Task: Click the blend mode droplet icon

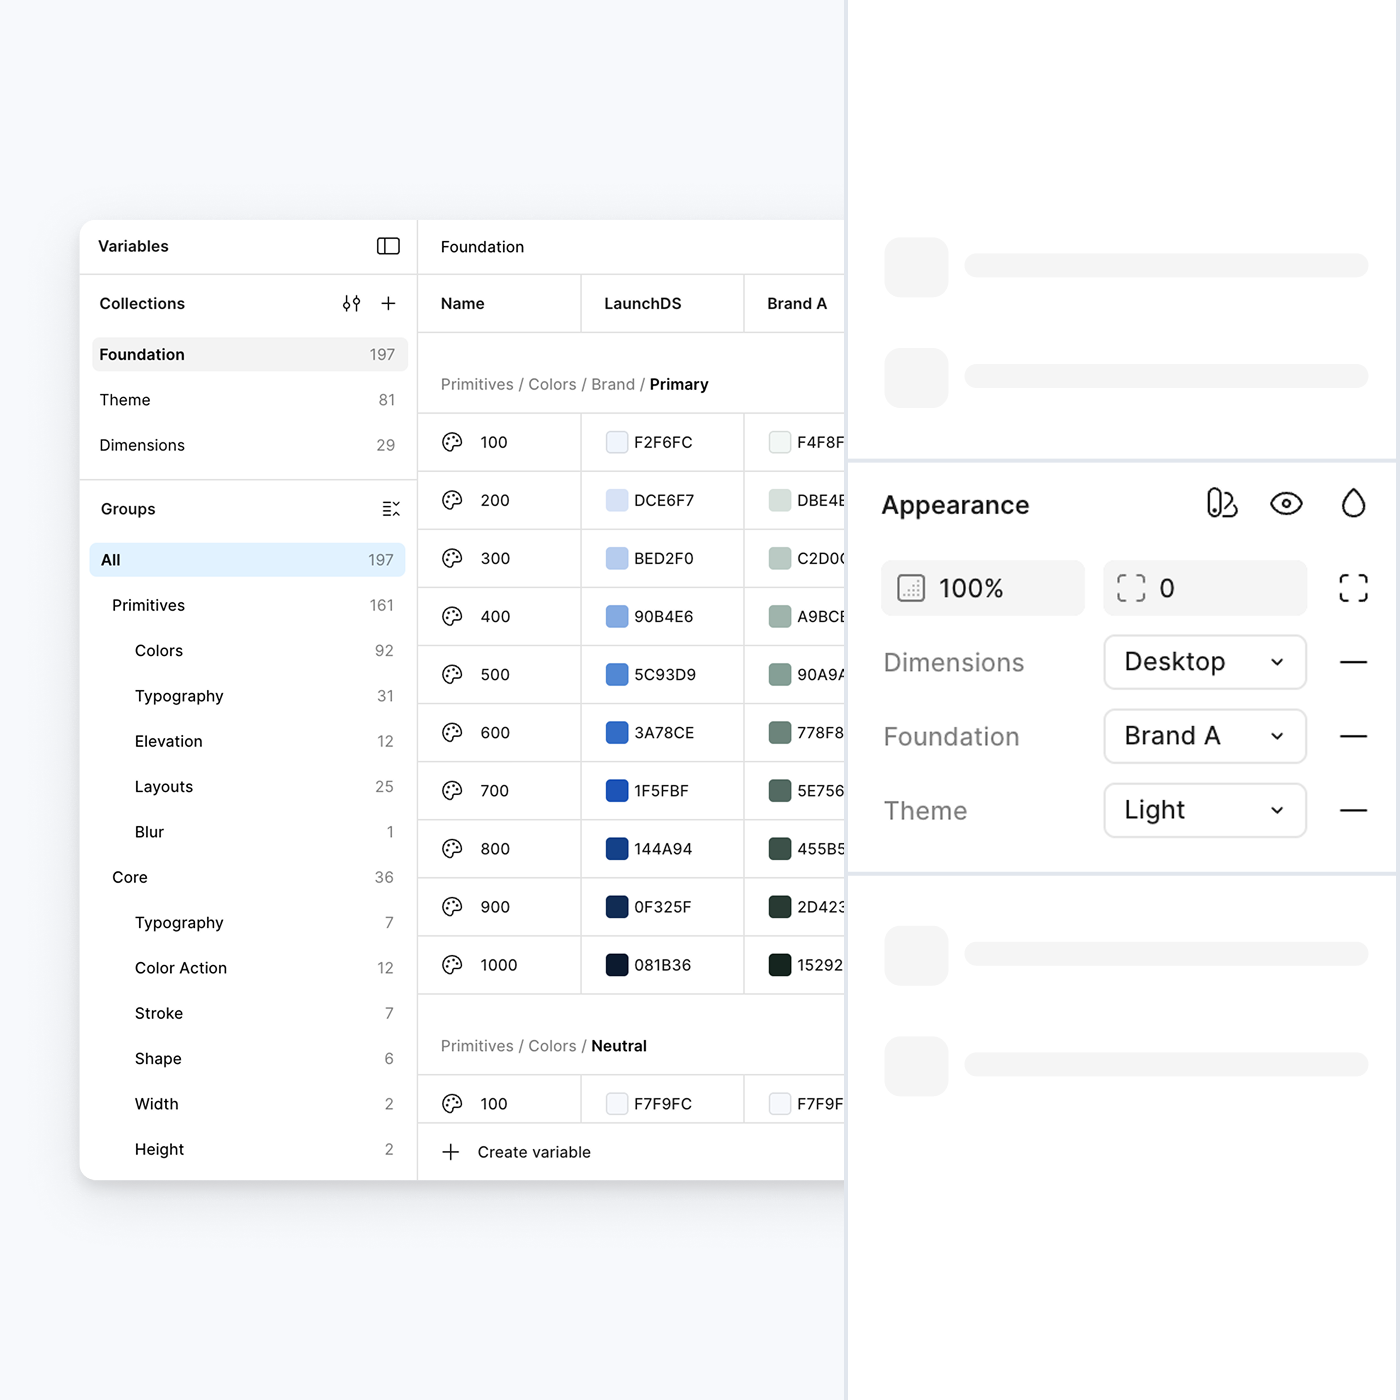Action: pyautogui.click(x=1353, y=503)
